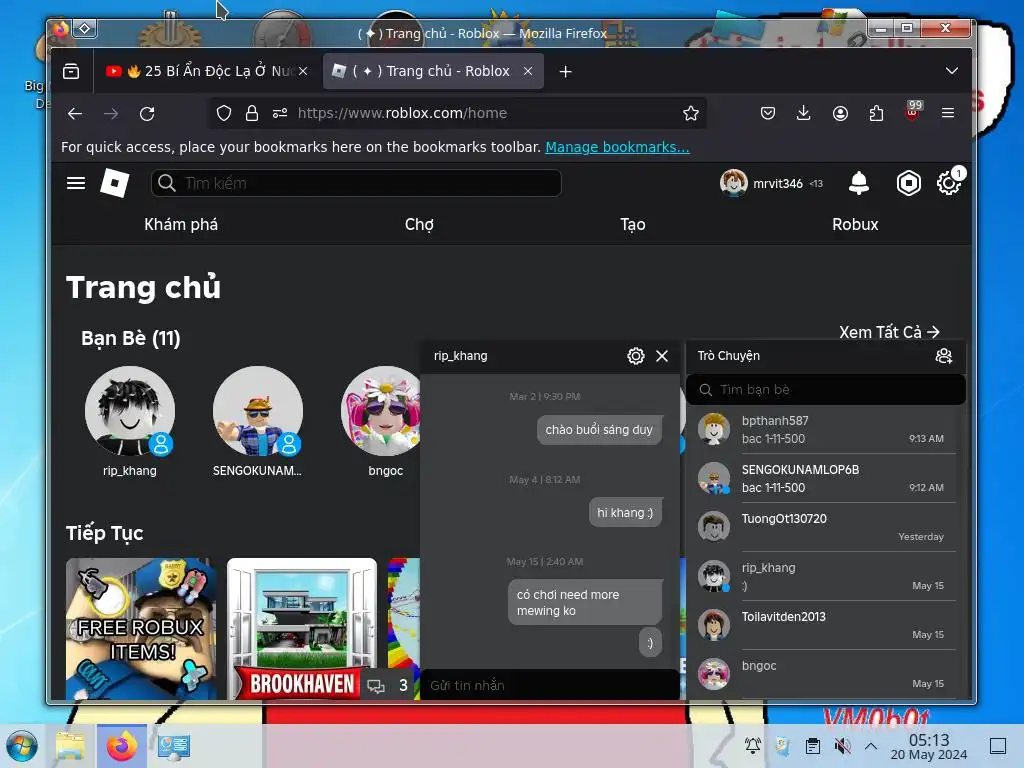Viewport: 1024px width, 768px height.
Task: Open site permissions icon in address bar
Action: (280, 114)
